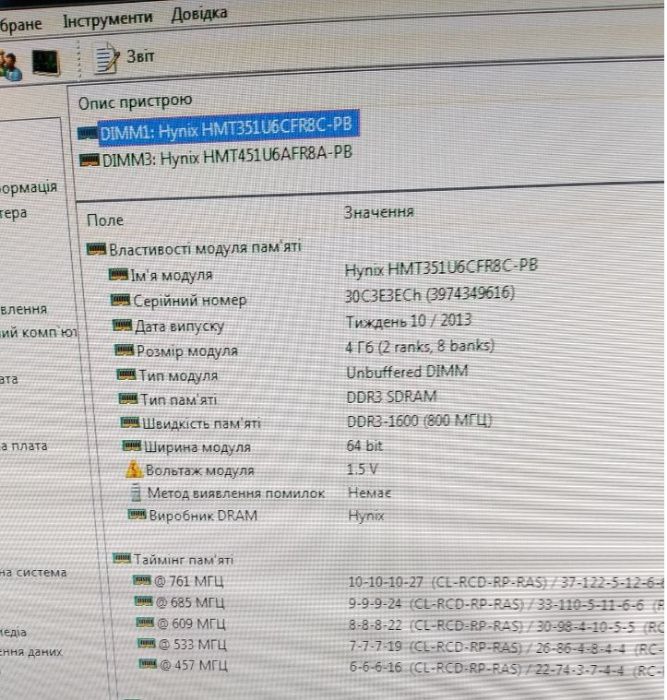Select the Таймінг пам'яті group row
The image size is (667, 700).
click(183, 559)
